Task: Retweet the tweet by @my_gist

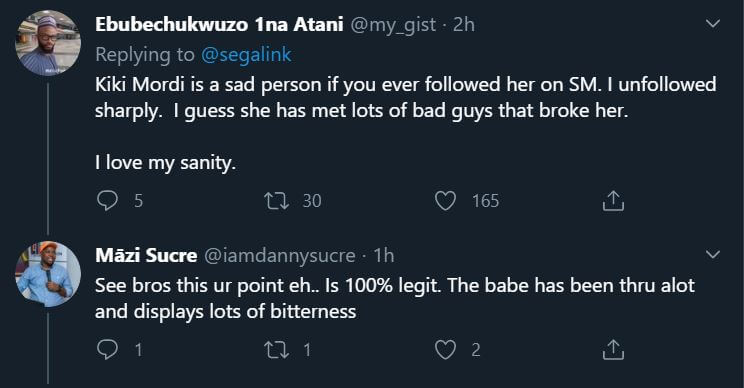Action: point(276,201)
